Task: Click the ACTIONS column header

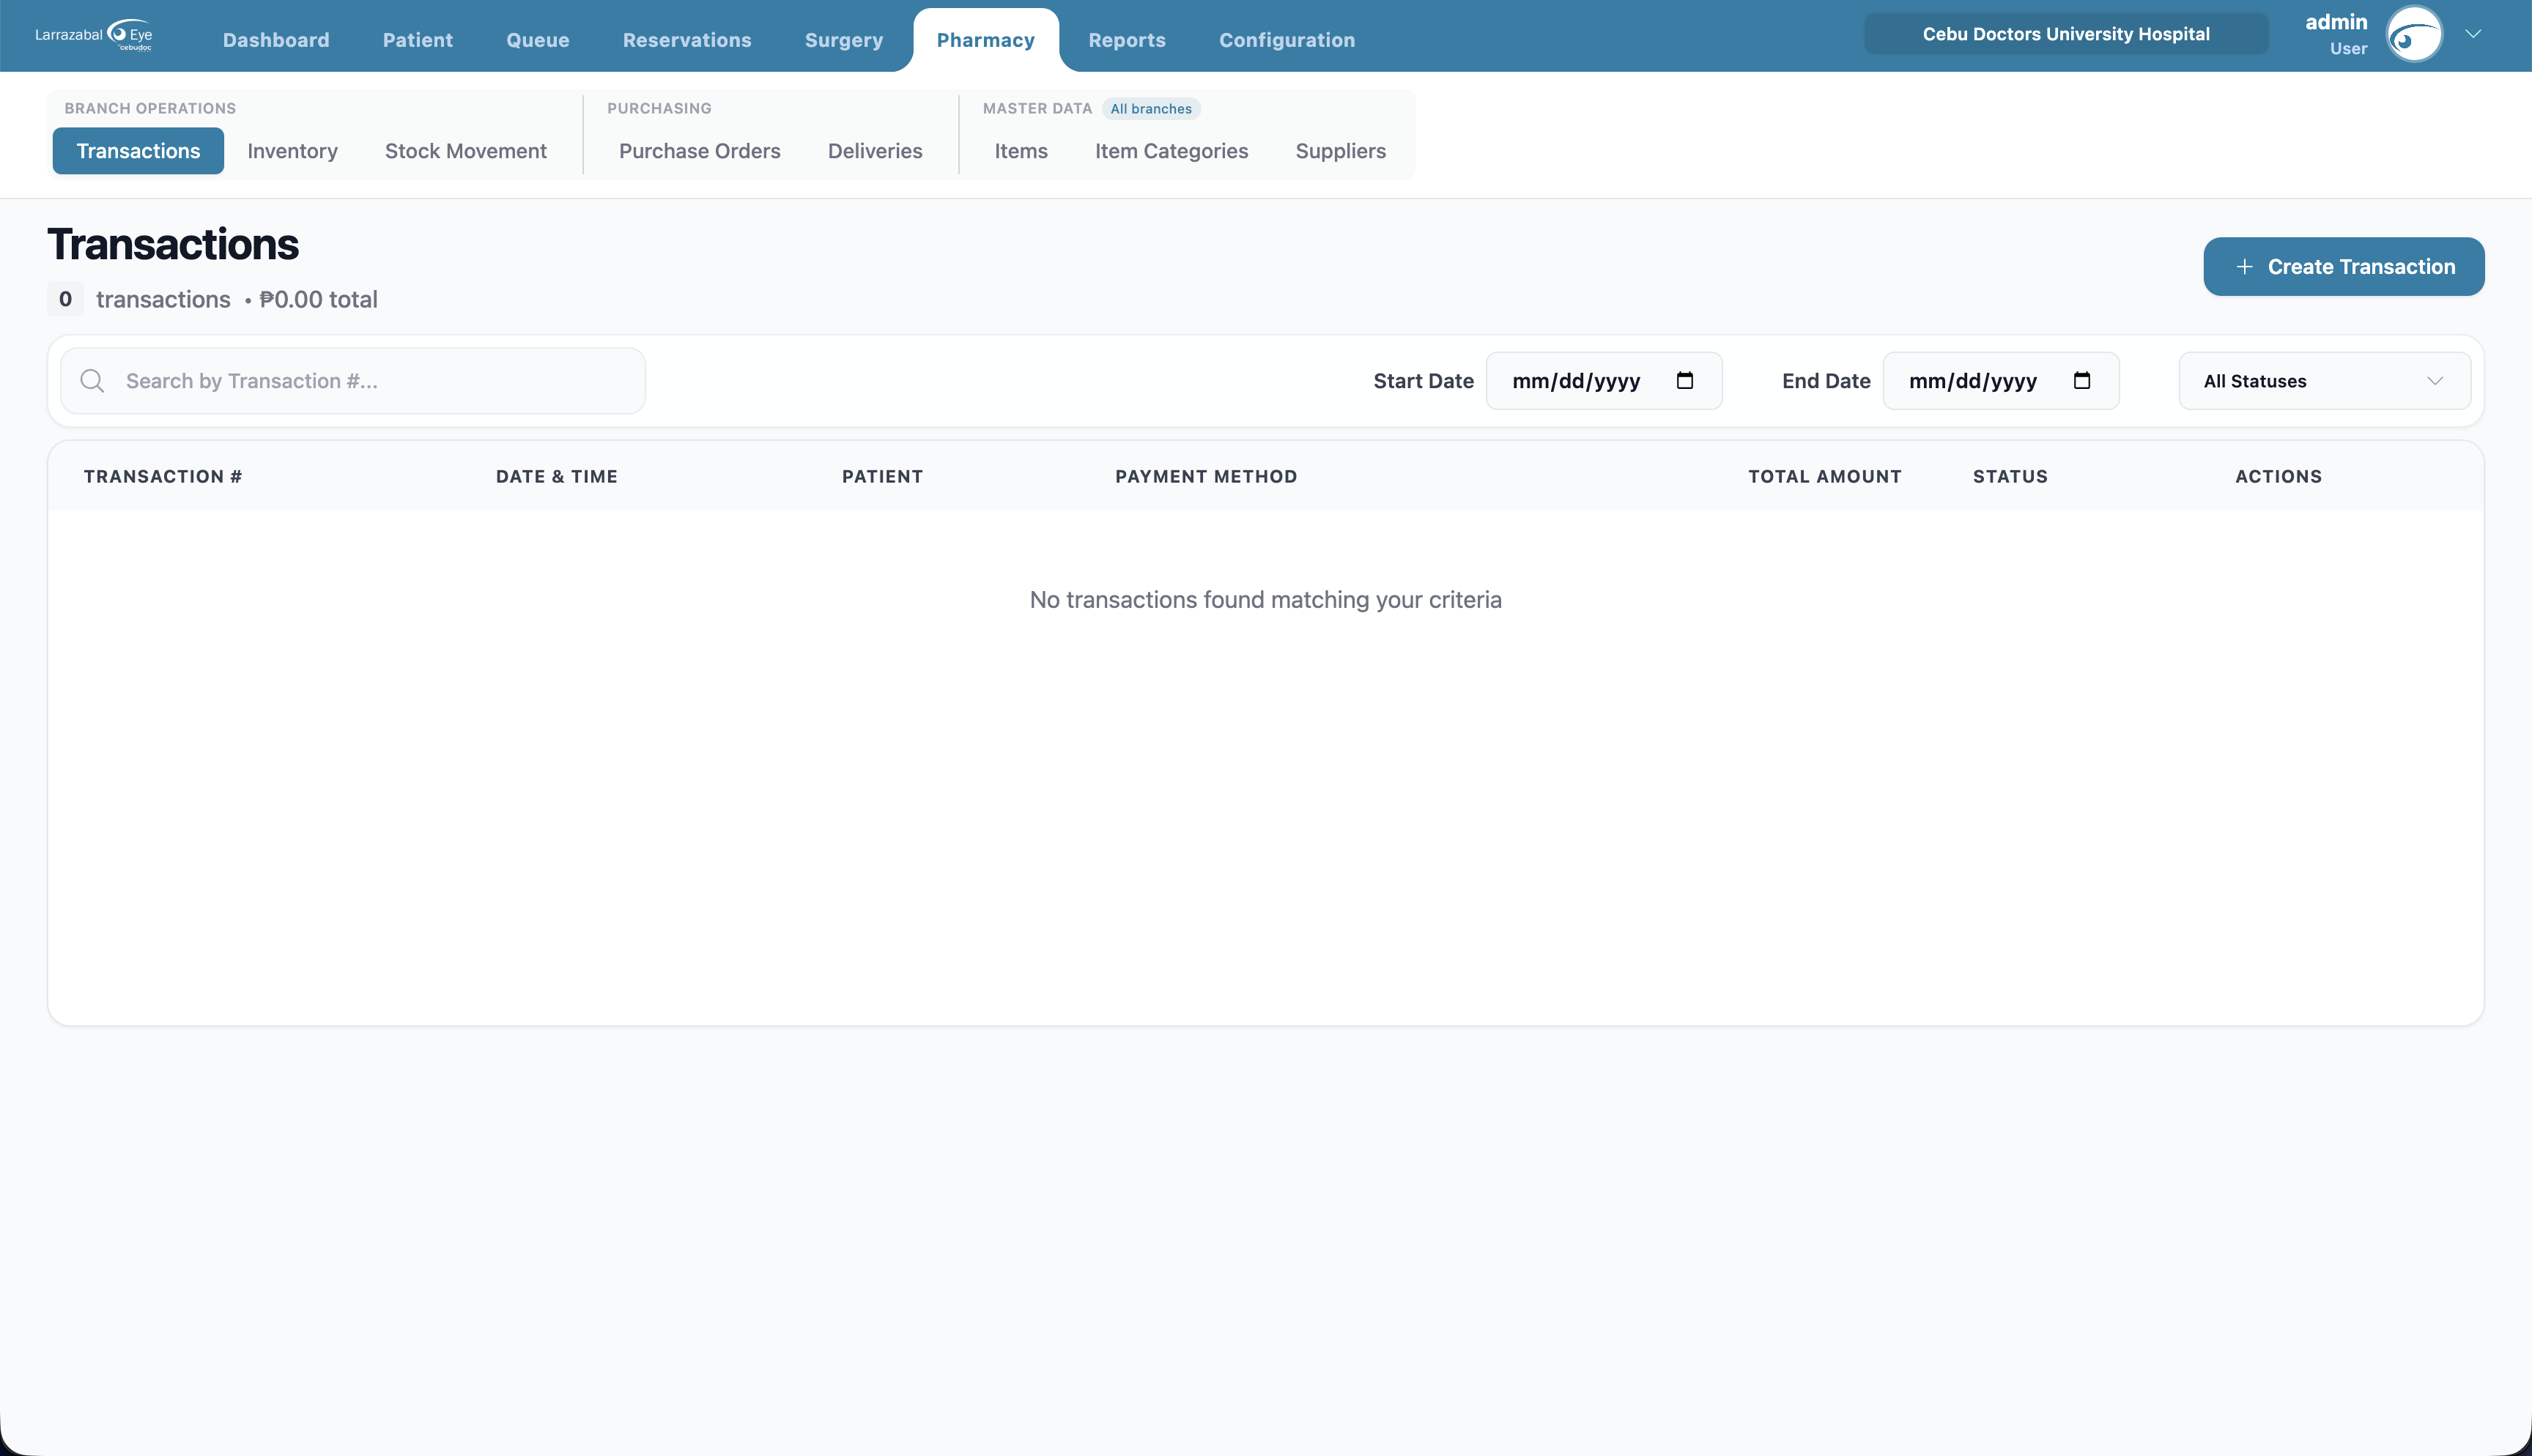Action: pyautogui.click(x=2278, y=477)
